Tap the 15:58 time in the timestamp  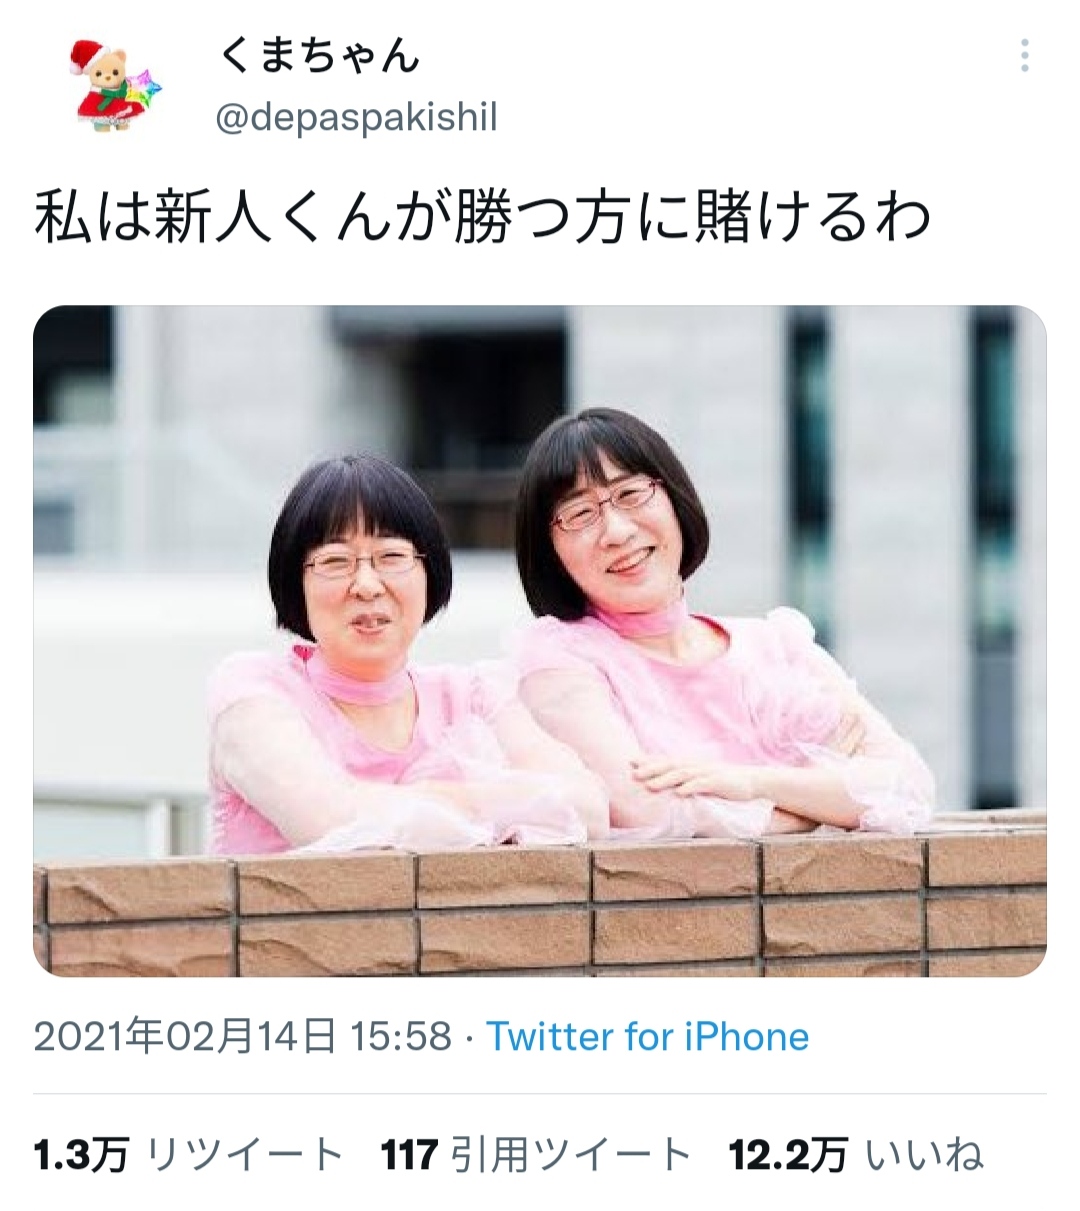tap(401, 1036)
